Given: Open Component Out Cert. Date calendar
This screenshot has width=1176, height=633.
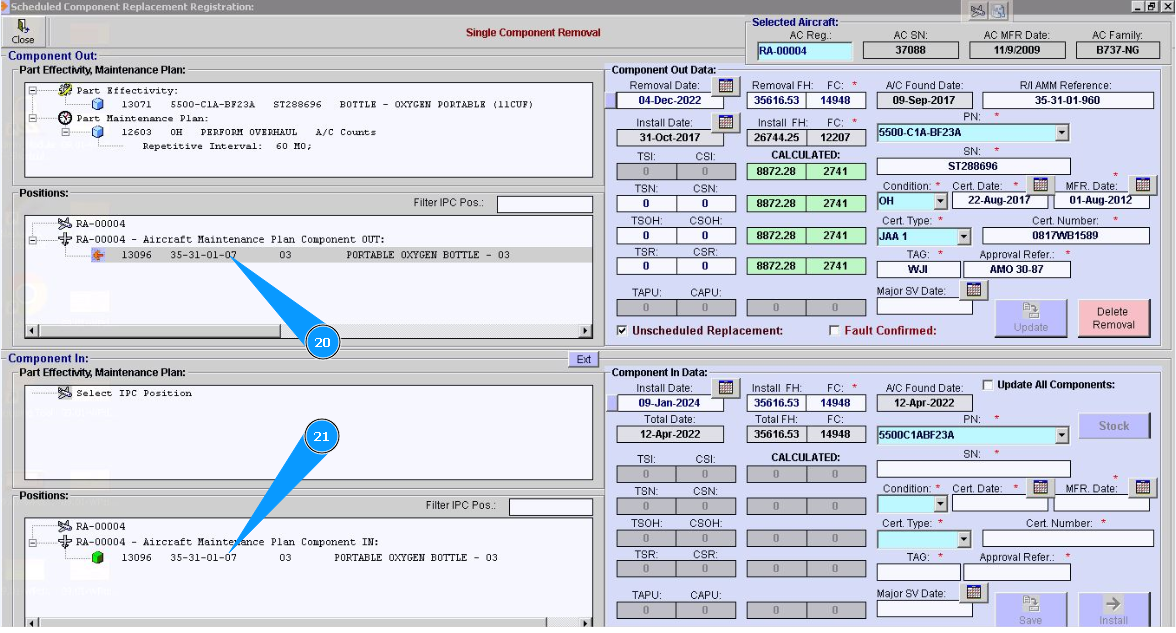Looking at the screenshot, I should coord(1040,184).
